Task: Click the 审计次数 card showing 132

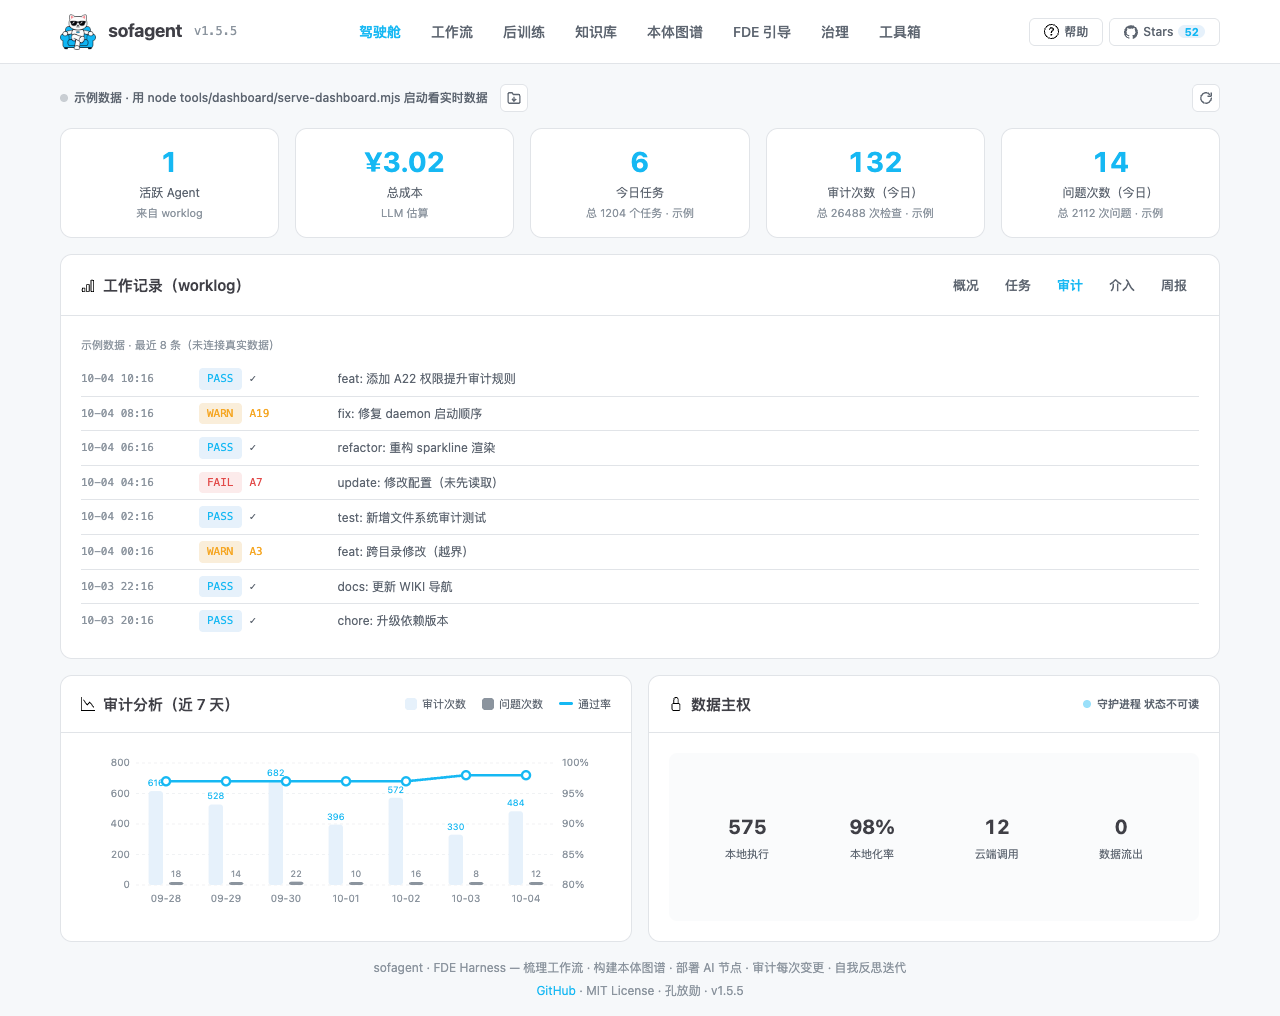Action: 875,183
